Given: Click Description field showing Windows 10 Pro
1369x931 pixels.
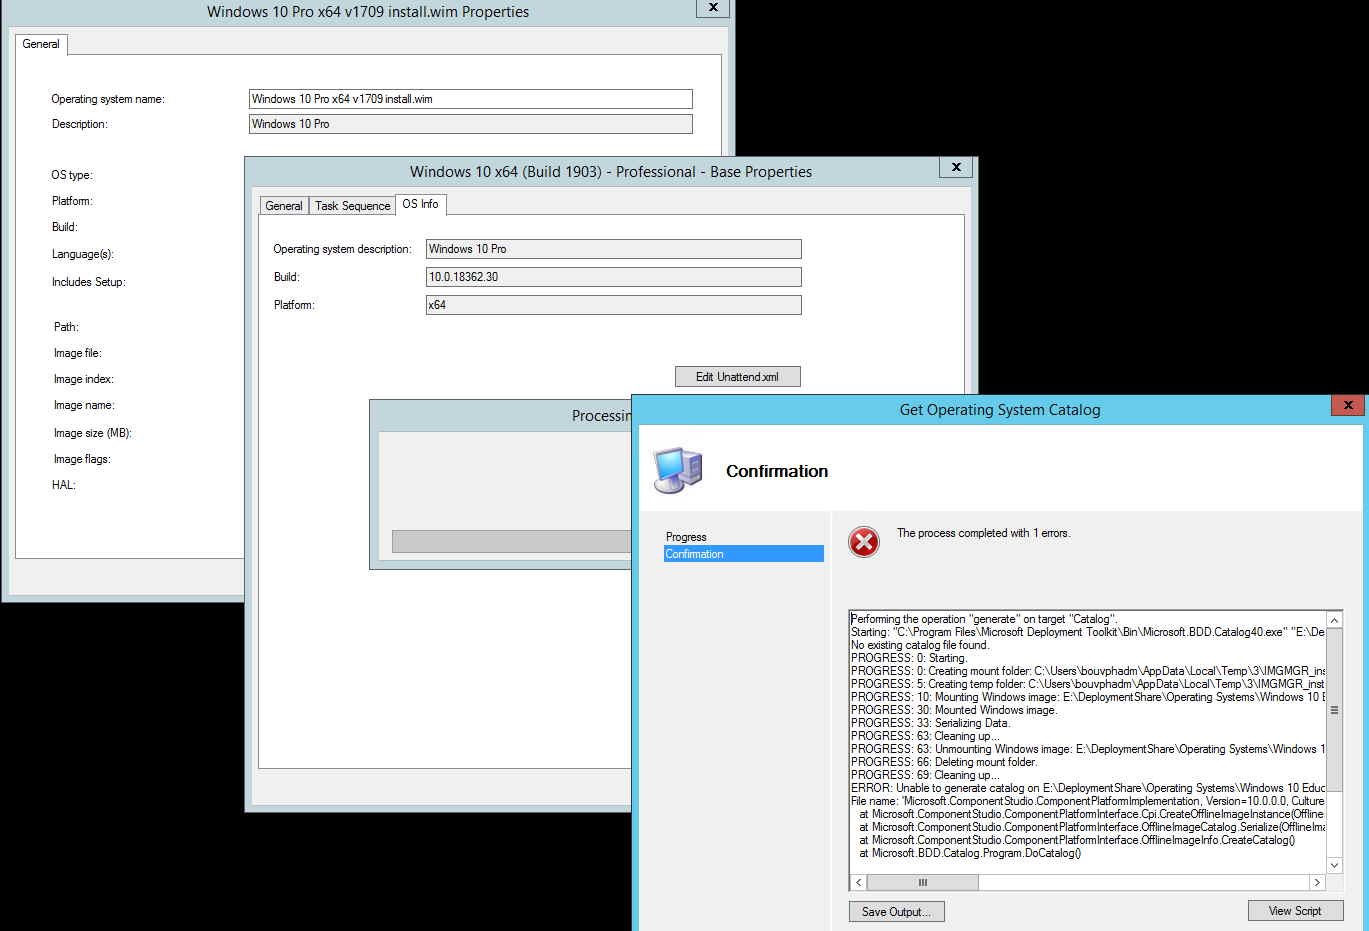Looking at the screenshot, I should (470, 123).
